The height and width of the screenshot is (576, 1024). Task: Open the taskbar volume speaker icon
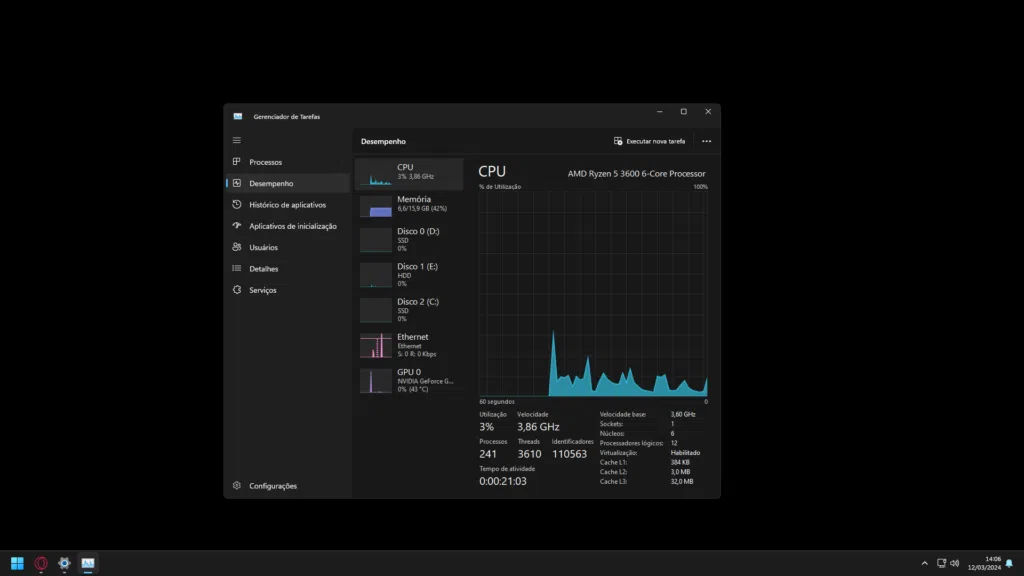click(x=955, y=564)
